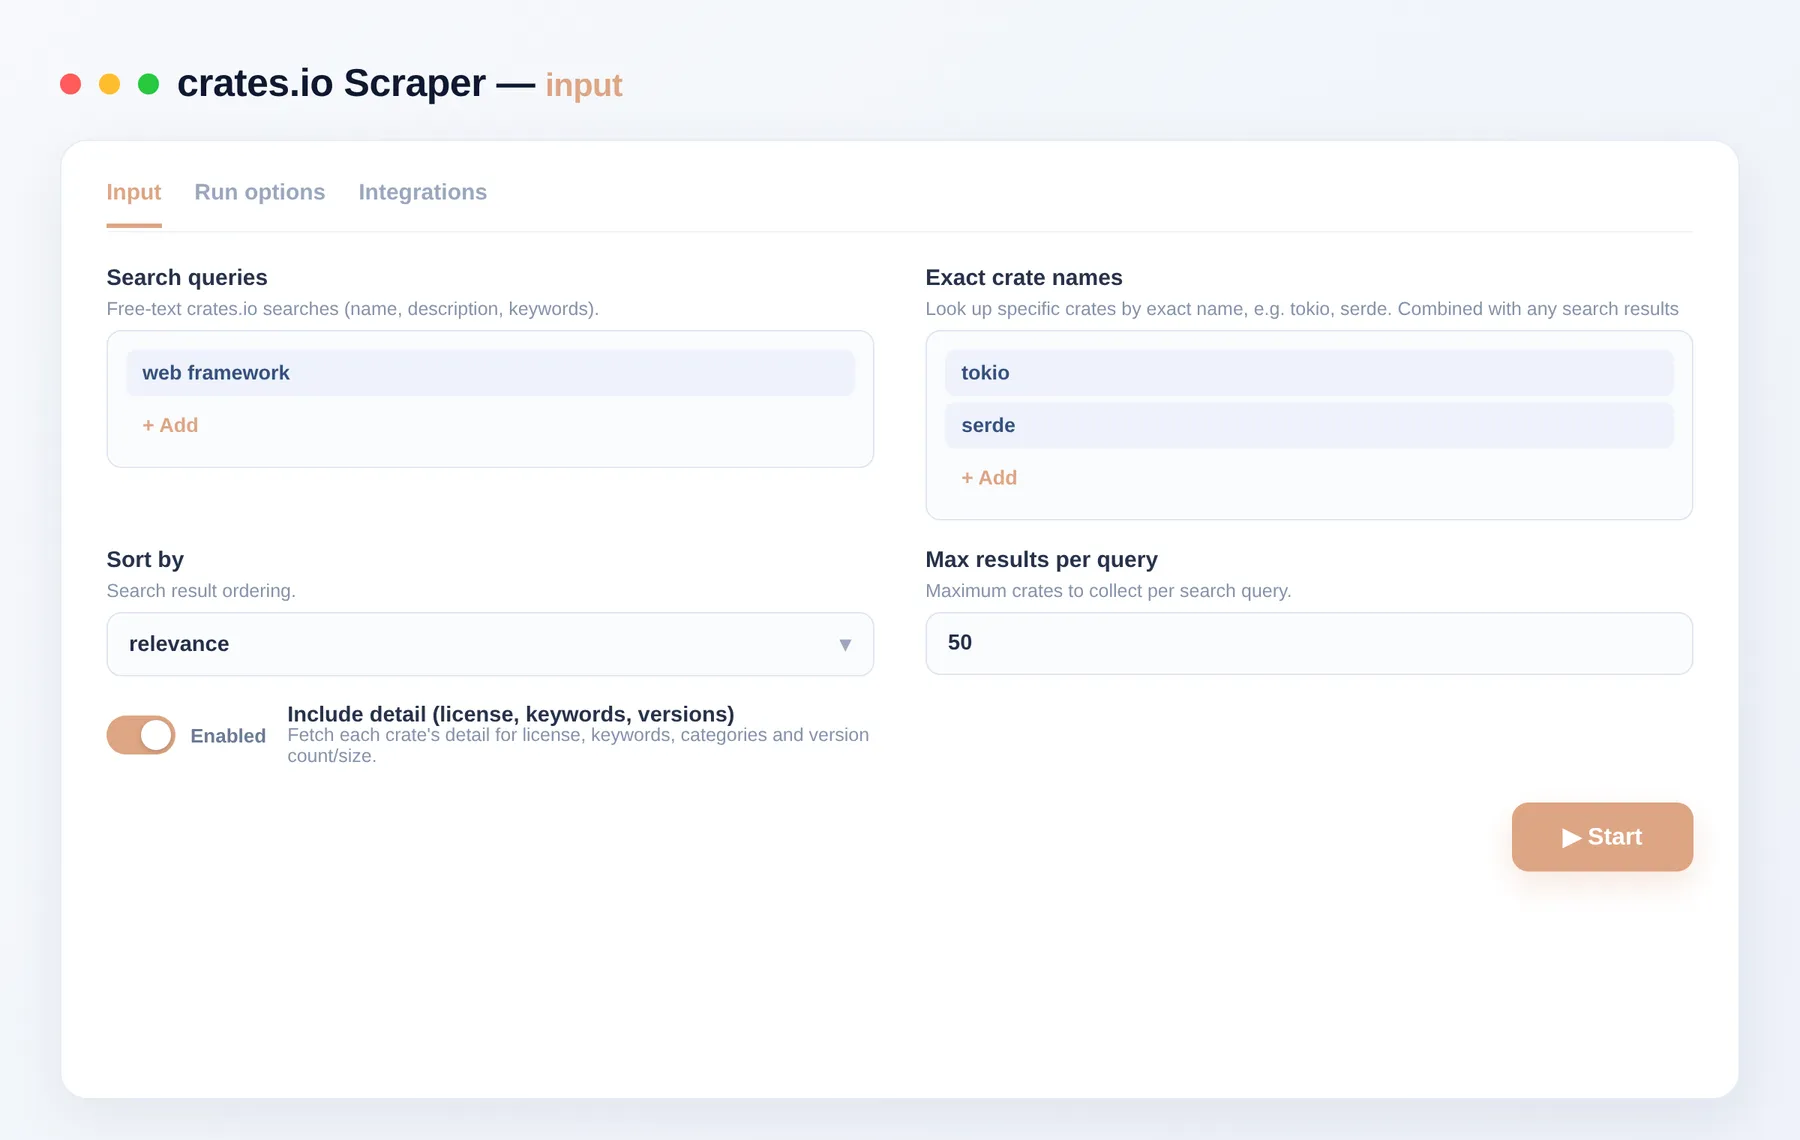The image size is (1800, 1140).
Task: Click the 'Sort by' label
Action: coord(145,560)
